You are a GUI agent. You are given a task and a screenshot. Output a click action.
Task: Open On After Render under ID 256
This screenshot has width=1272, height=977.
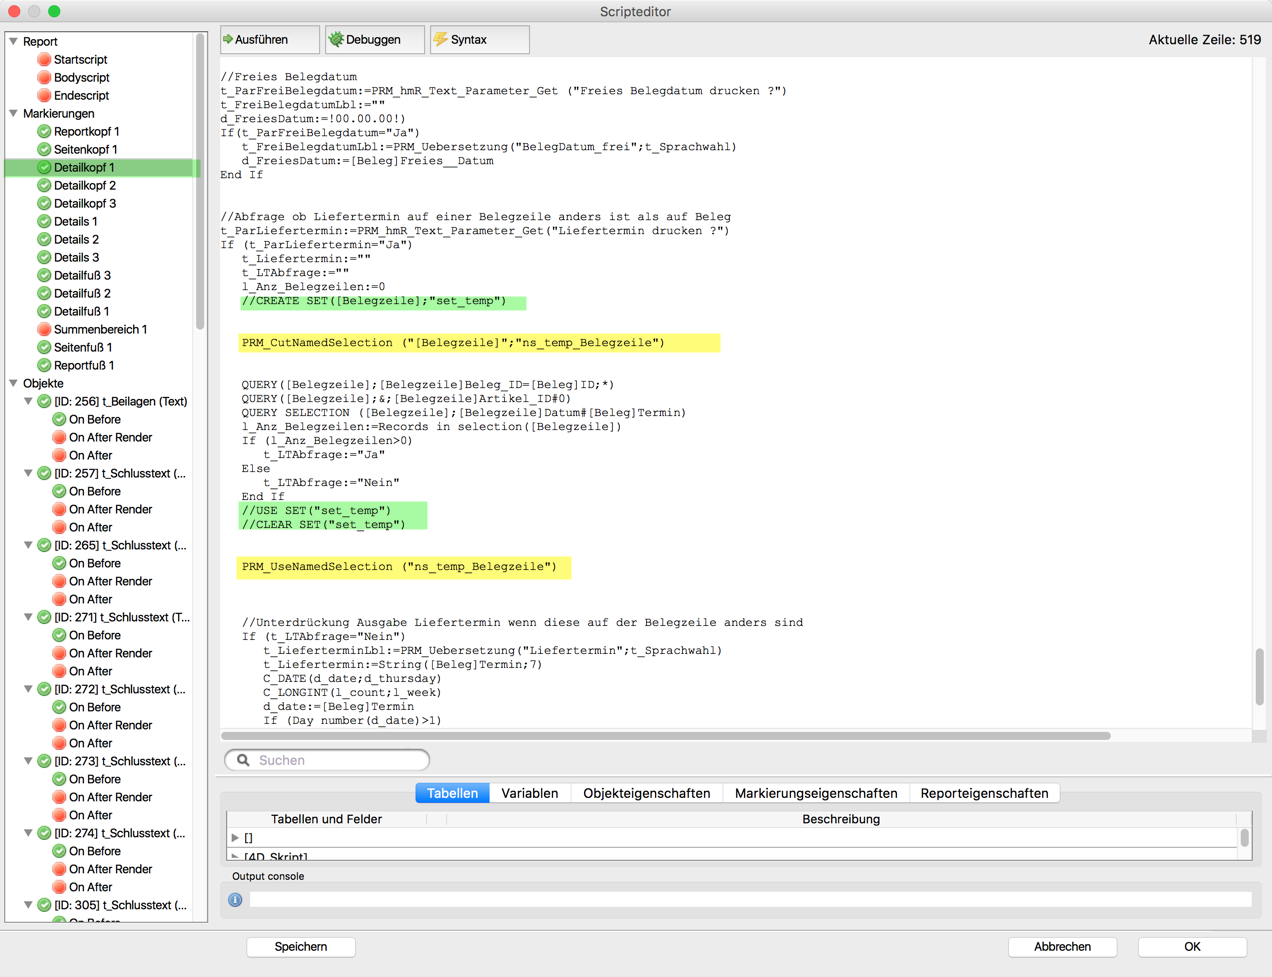[110, 438]
